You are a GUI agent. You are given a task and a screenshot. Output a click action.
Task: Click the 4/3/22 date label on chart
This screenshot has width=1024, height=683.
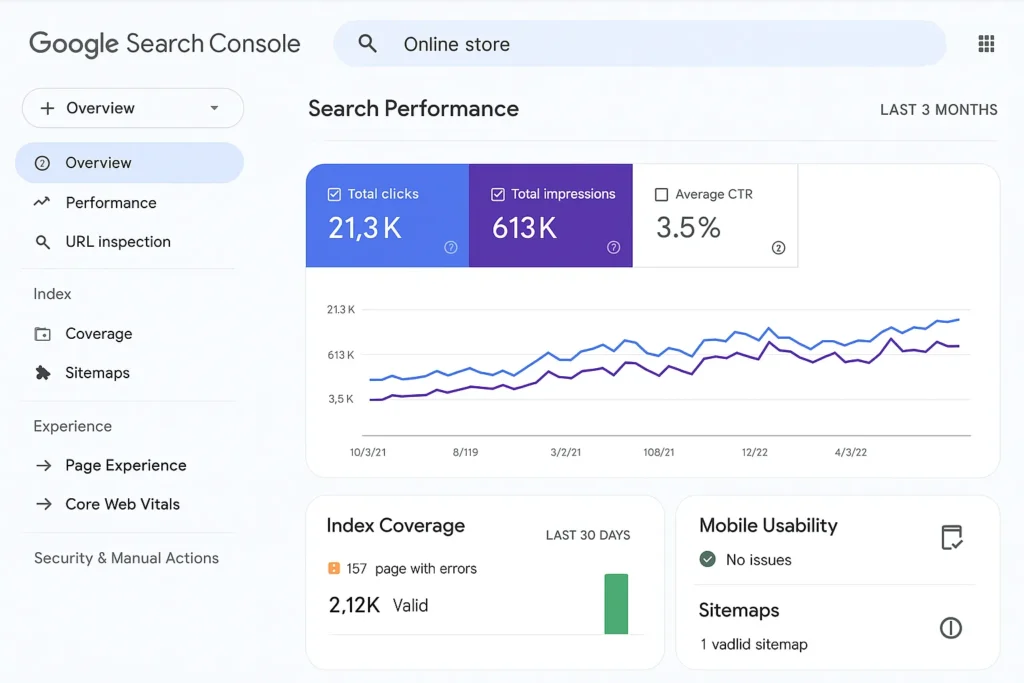point(850,452)
